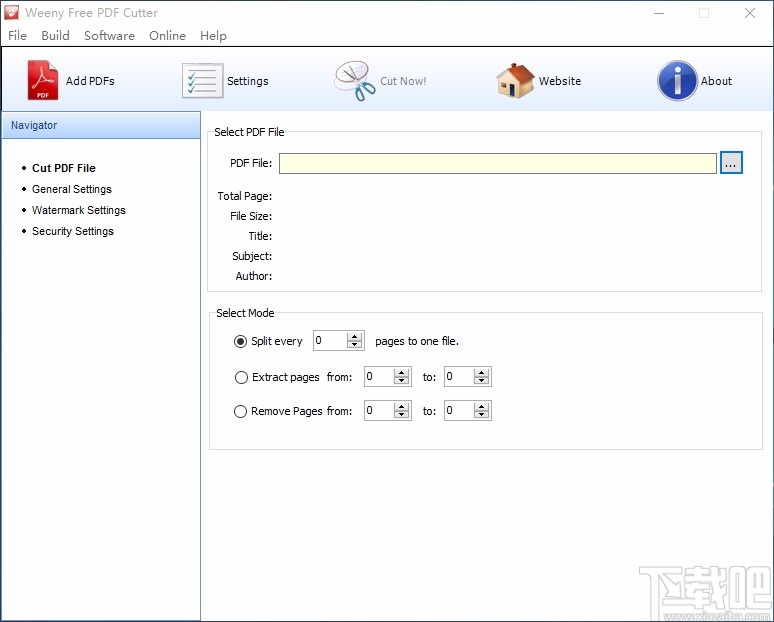Click the Split every number field

[330, 341]
